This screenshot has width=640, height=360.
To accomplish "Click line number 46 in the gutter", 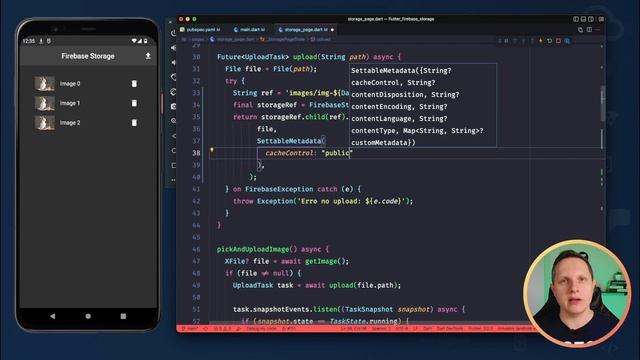I will tap(196, 249).
